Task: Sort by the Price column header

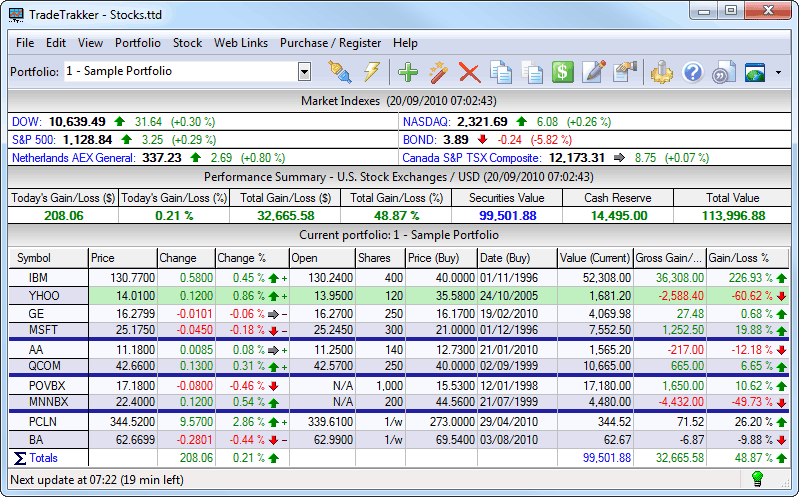Action: pyautogui.click(x=123, y=258)
